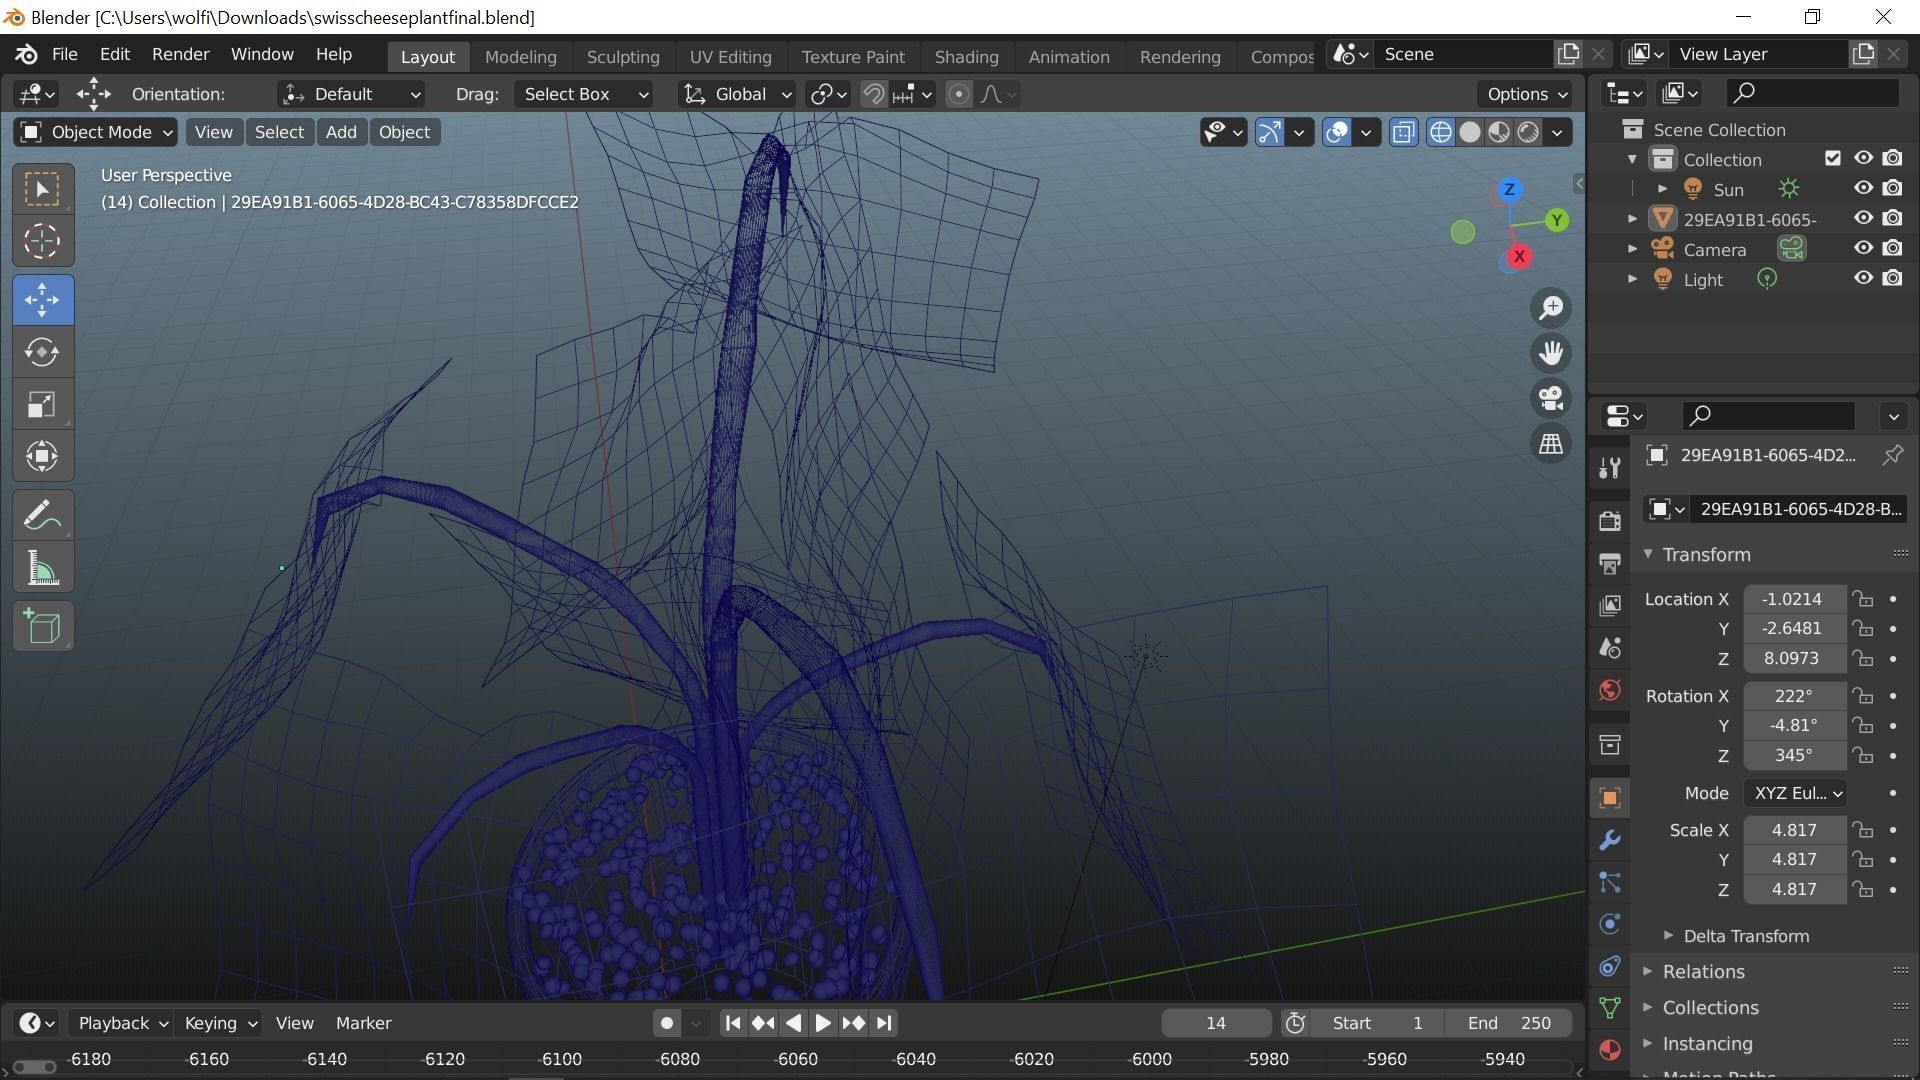
Task: Switch to orthographic grid view icon
Action: pyautogui.click(x=1551, y=443)
